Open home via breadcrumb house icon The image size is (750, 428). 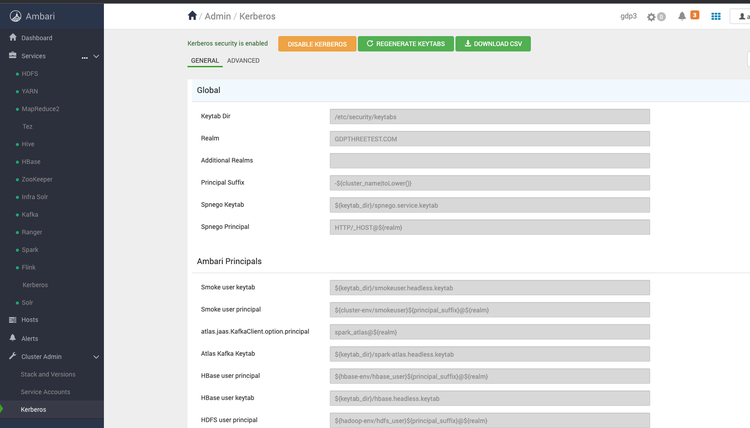click(192, 16)
